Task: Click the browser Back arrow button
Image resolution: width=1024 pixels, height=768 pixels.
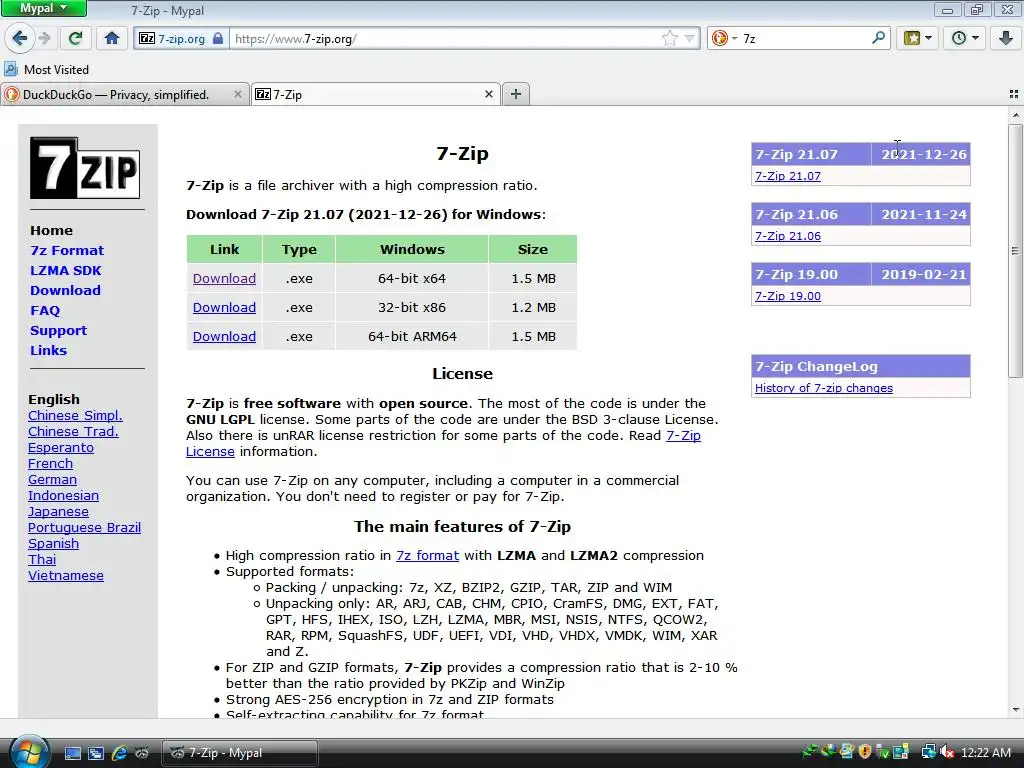Action: point(20,39)
